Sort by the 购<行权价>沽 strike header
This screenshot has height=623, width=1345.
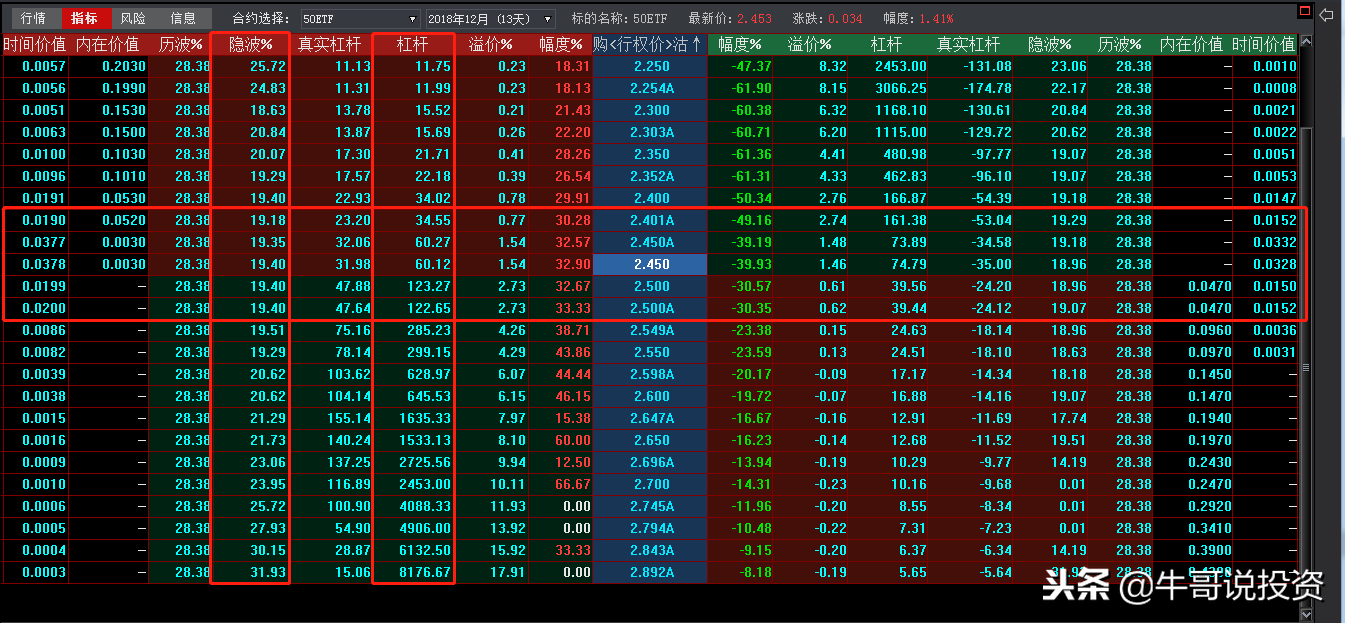[649, 44]
